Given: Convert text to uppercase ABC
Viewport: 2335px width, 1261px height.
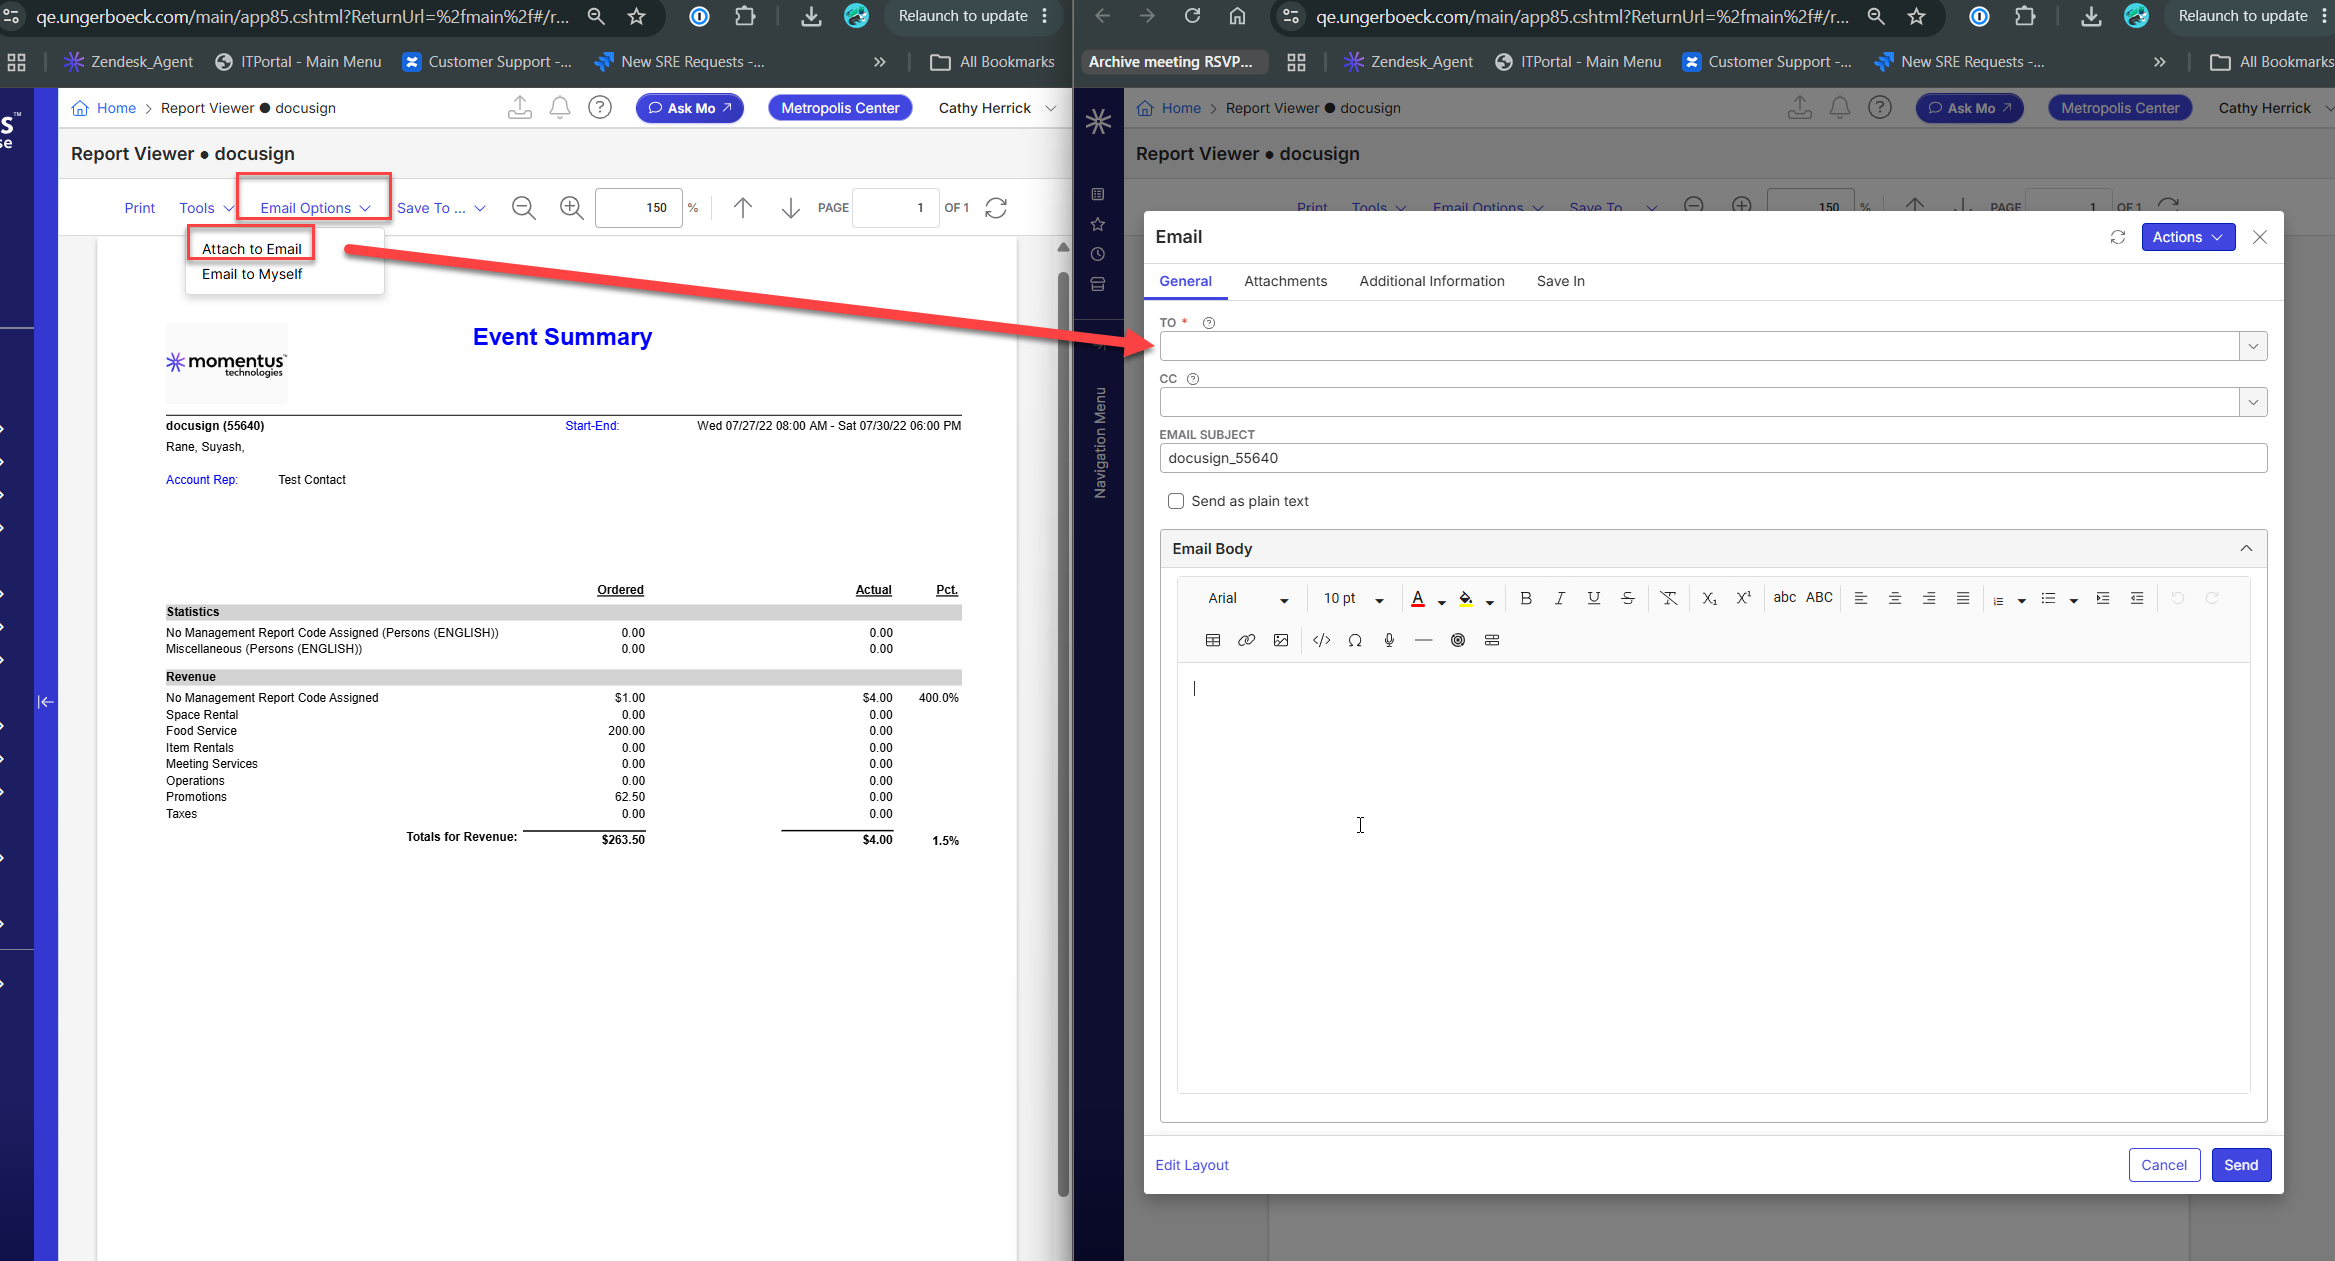Looking at the screenshot, I should [1820, 598].
